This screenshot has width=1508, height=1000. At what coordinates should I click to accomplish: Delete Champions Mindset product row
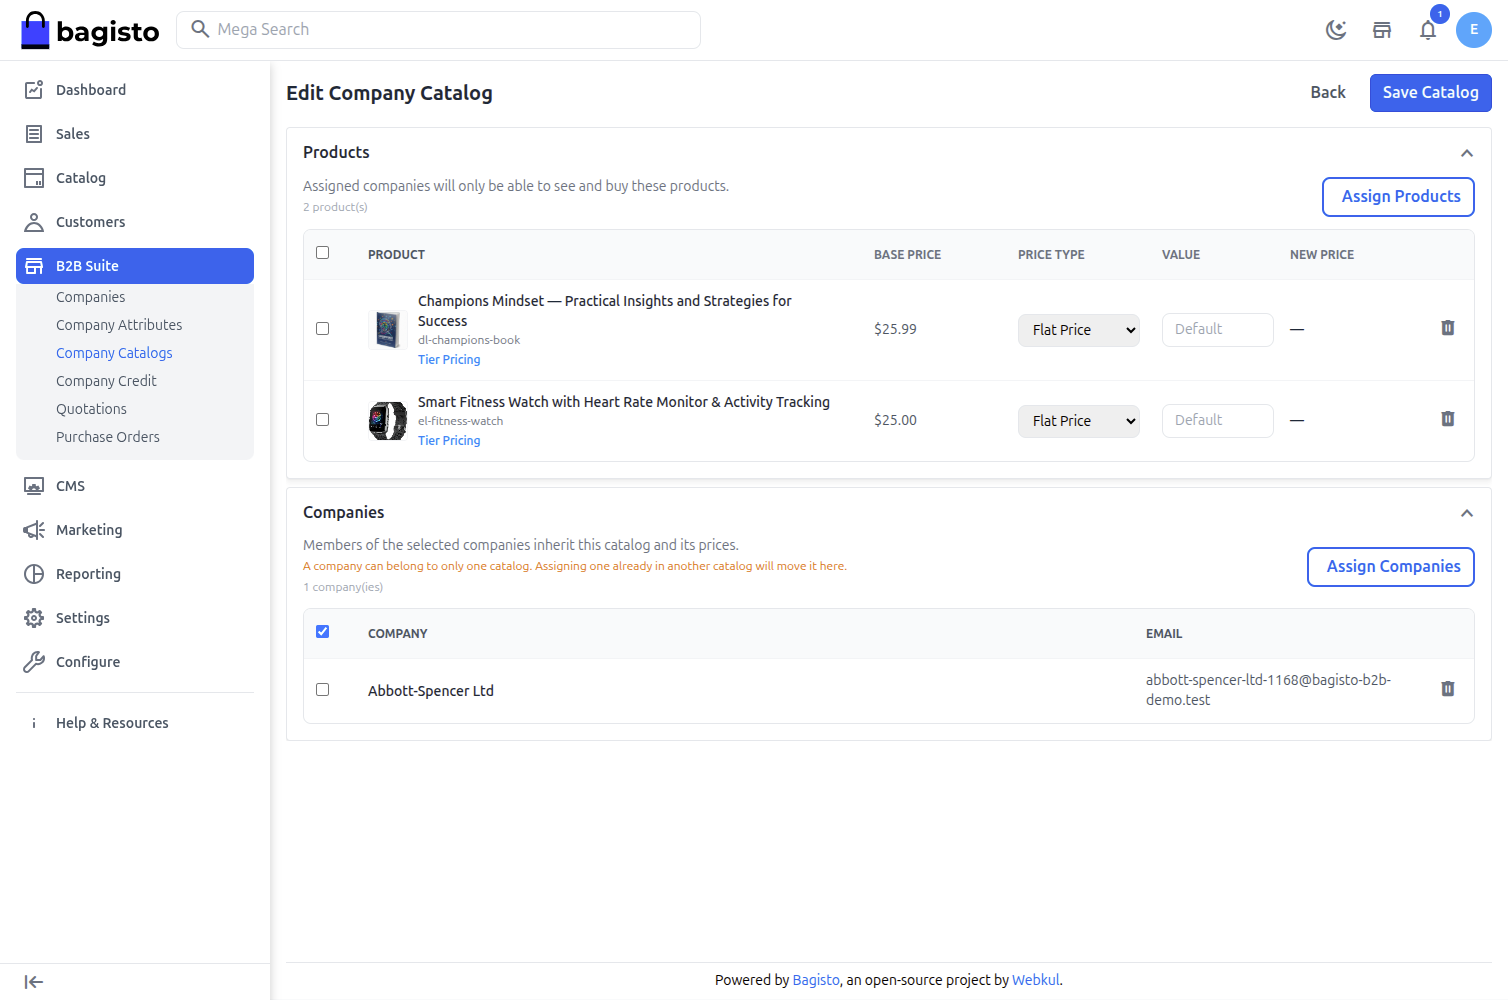[x=1447, y=328]
